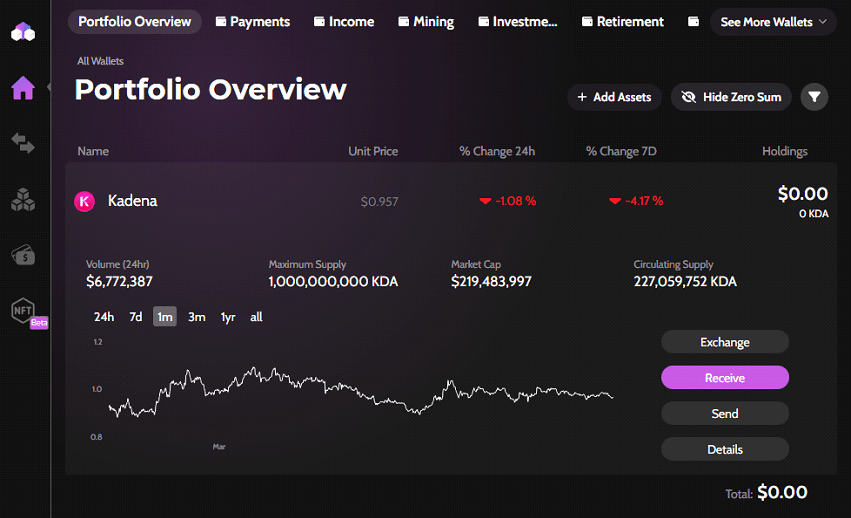Open the Payments wallet tab
The height and width of the screenshot is (518, 851).
coord(253,22)
